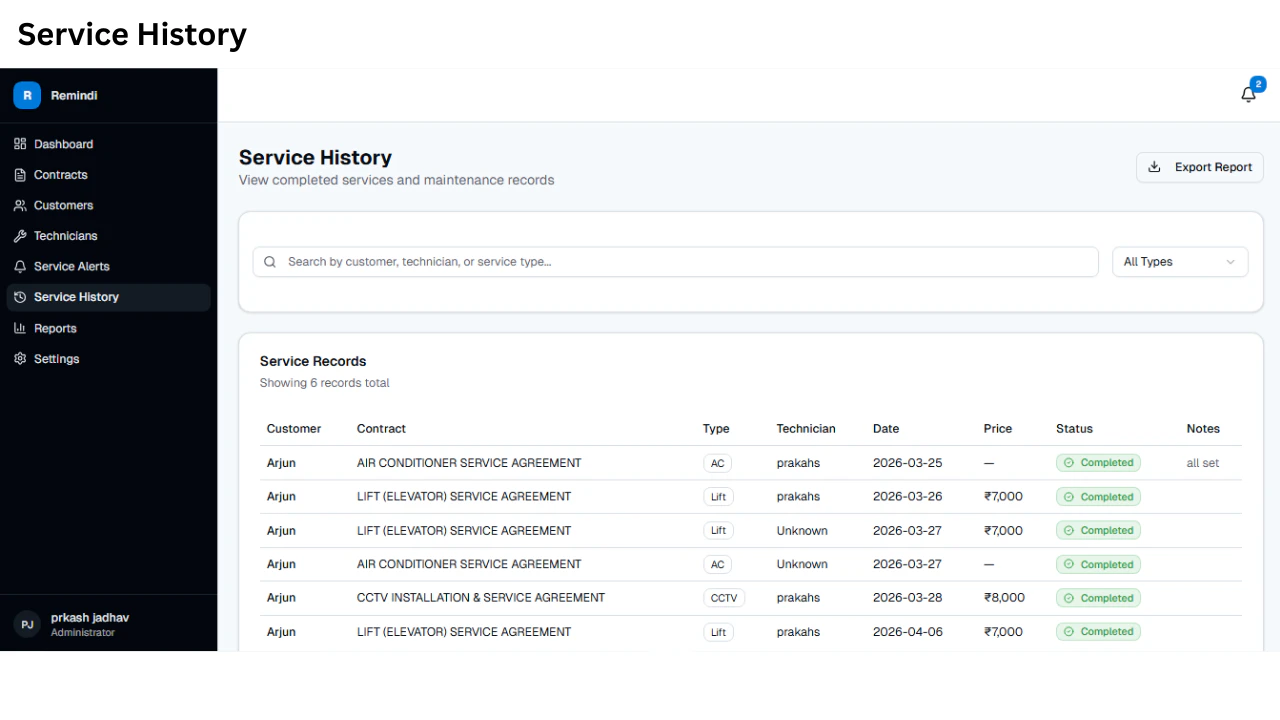Click the date 2026-04-06
The width and height of the screenshot is (1280, 720).
[x=907, y=632]
